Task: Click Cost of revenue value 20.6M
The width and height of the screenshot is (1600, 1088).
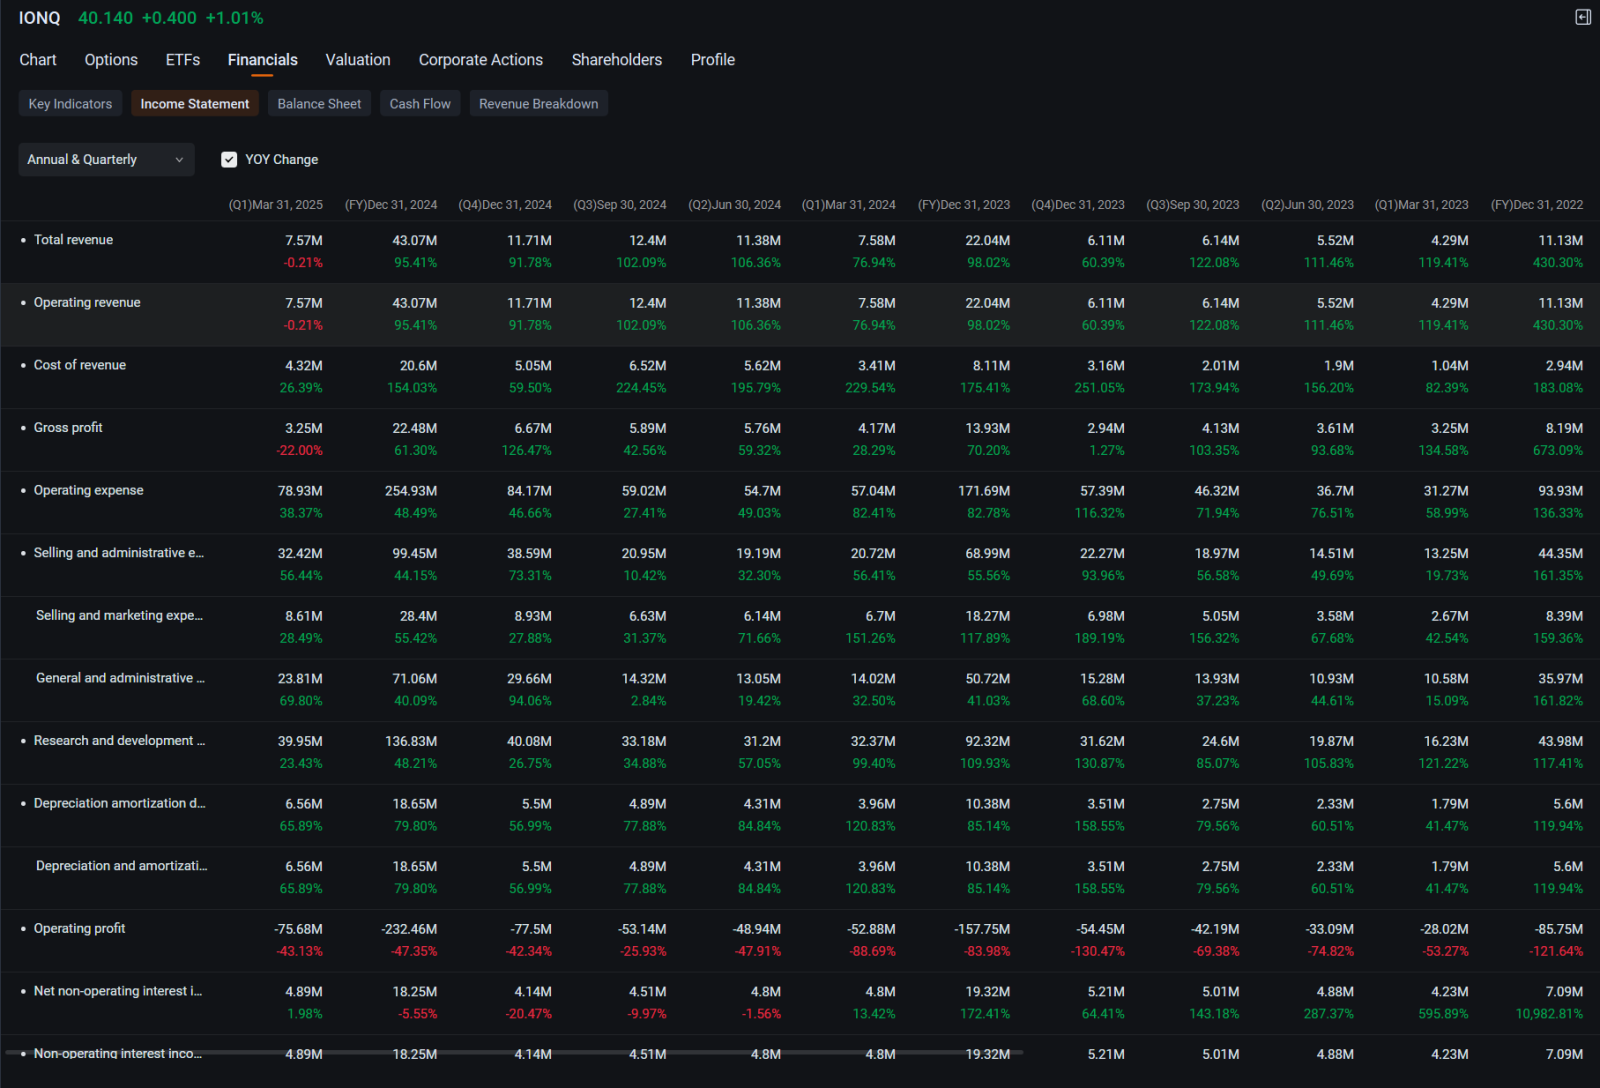Action: 419,366
